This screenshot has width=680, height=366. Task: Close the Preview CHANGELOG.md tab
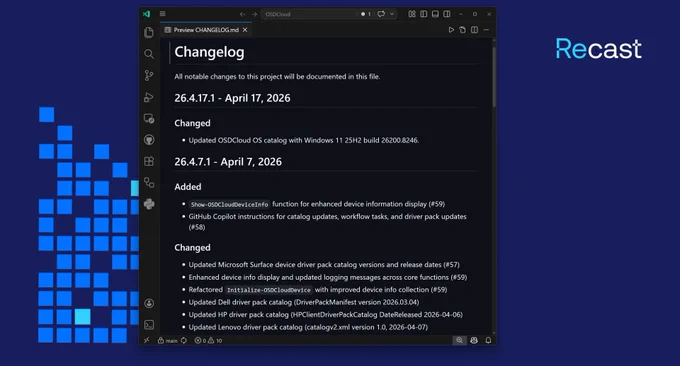click(x=245, y=30)
